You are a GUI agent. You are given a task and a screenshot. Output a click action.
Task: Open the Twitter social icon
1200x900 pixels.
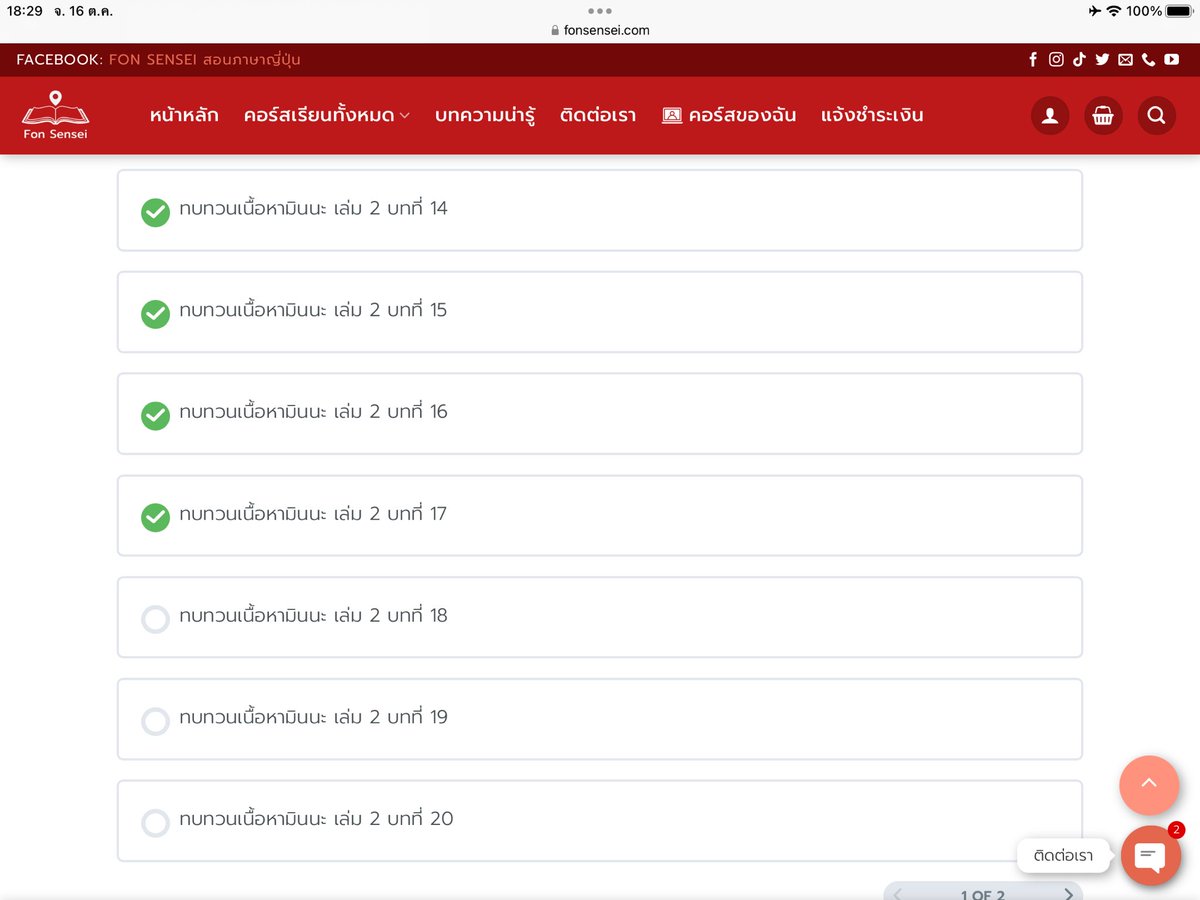tap(1102, 60)
